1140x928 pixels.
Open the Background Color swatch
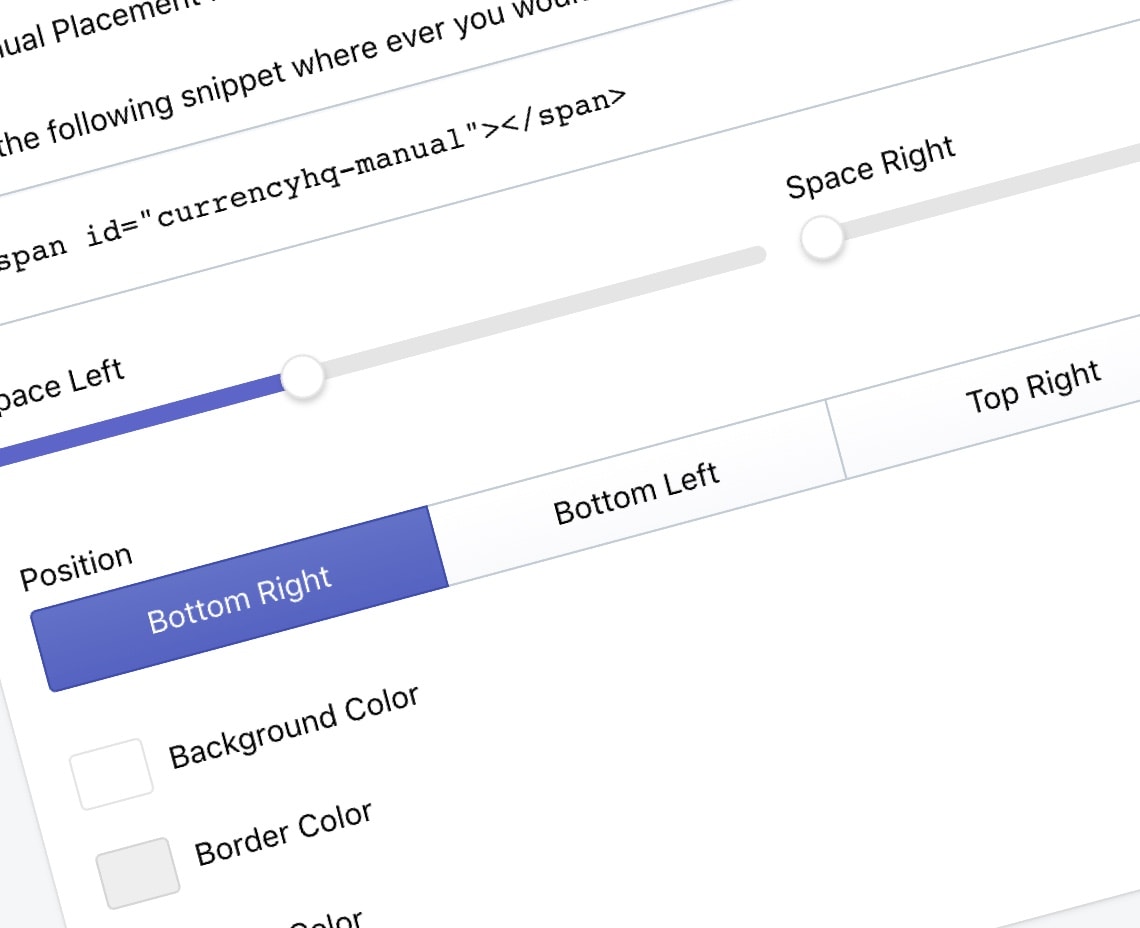(x=111, y=774)
